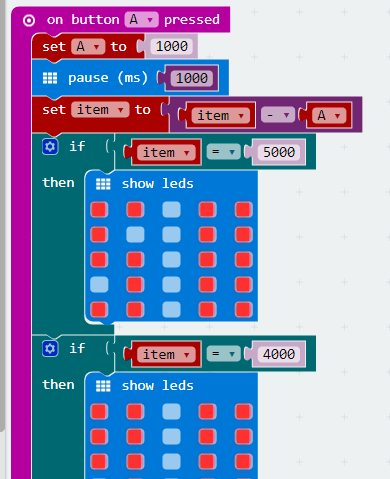The image size is (390, 479).
Task: Toggle second-row fourth-column LED in the first show leds
Action: coord(207,235)
